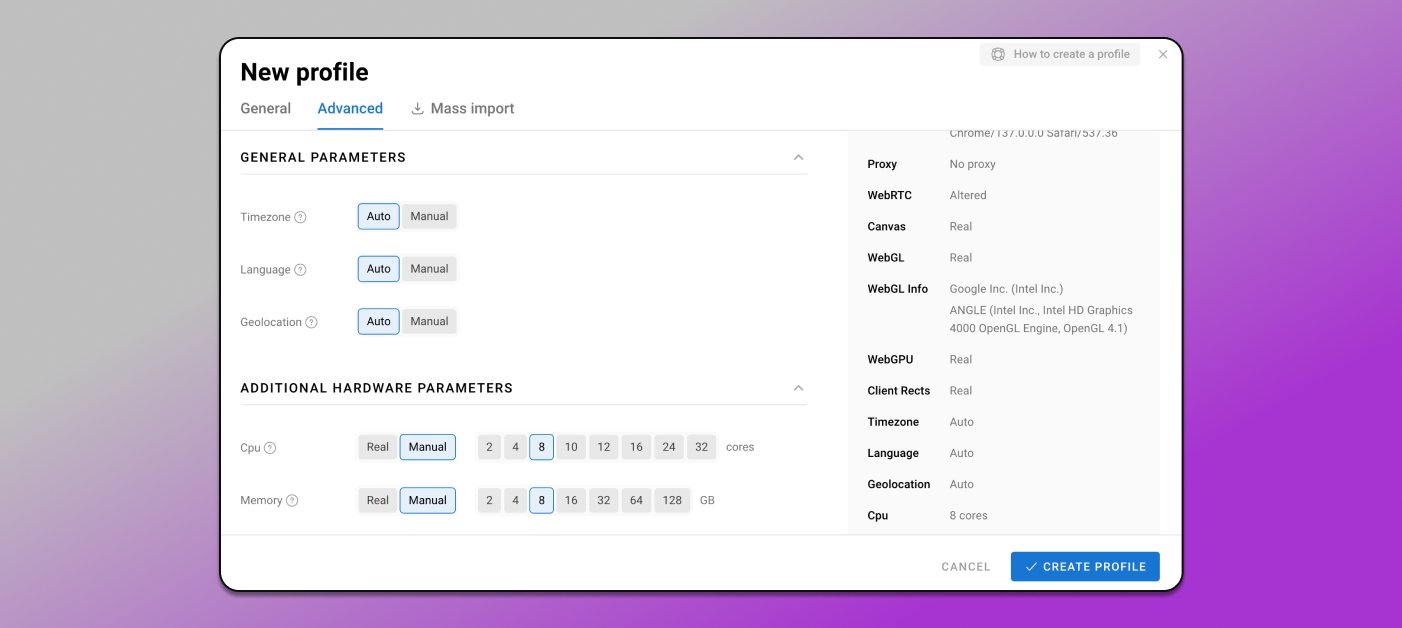Select 128 GB memory
The height and width of the screenshot is (628, 1402).
672,500
